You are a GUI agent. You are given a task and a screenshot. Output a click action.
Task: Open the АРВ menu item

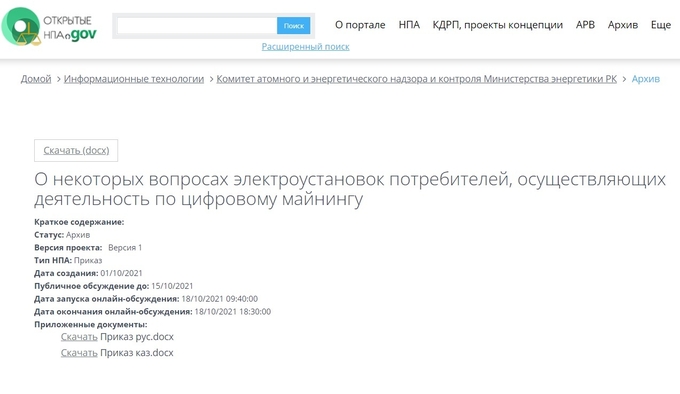(585, 25)
